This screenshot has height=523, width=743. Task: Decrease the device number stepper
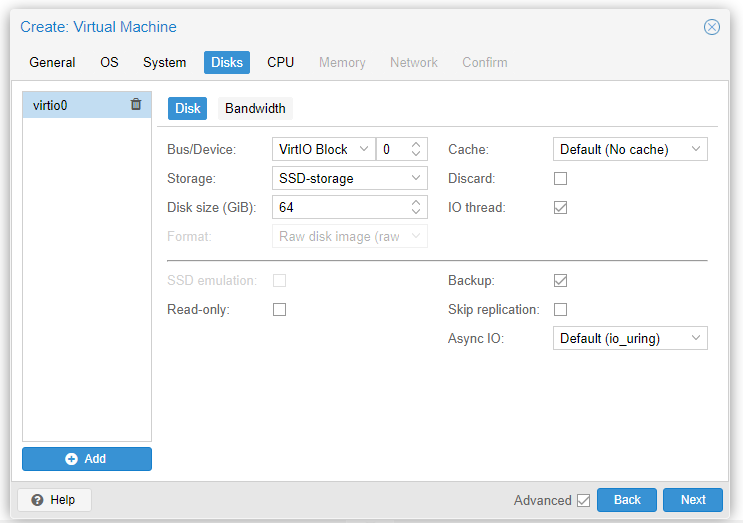tap(416, 154)
